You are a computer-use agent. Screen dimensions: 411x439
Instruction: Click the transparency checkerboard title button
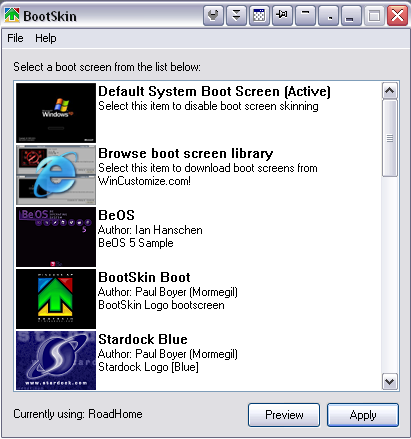point(259,15)
